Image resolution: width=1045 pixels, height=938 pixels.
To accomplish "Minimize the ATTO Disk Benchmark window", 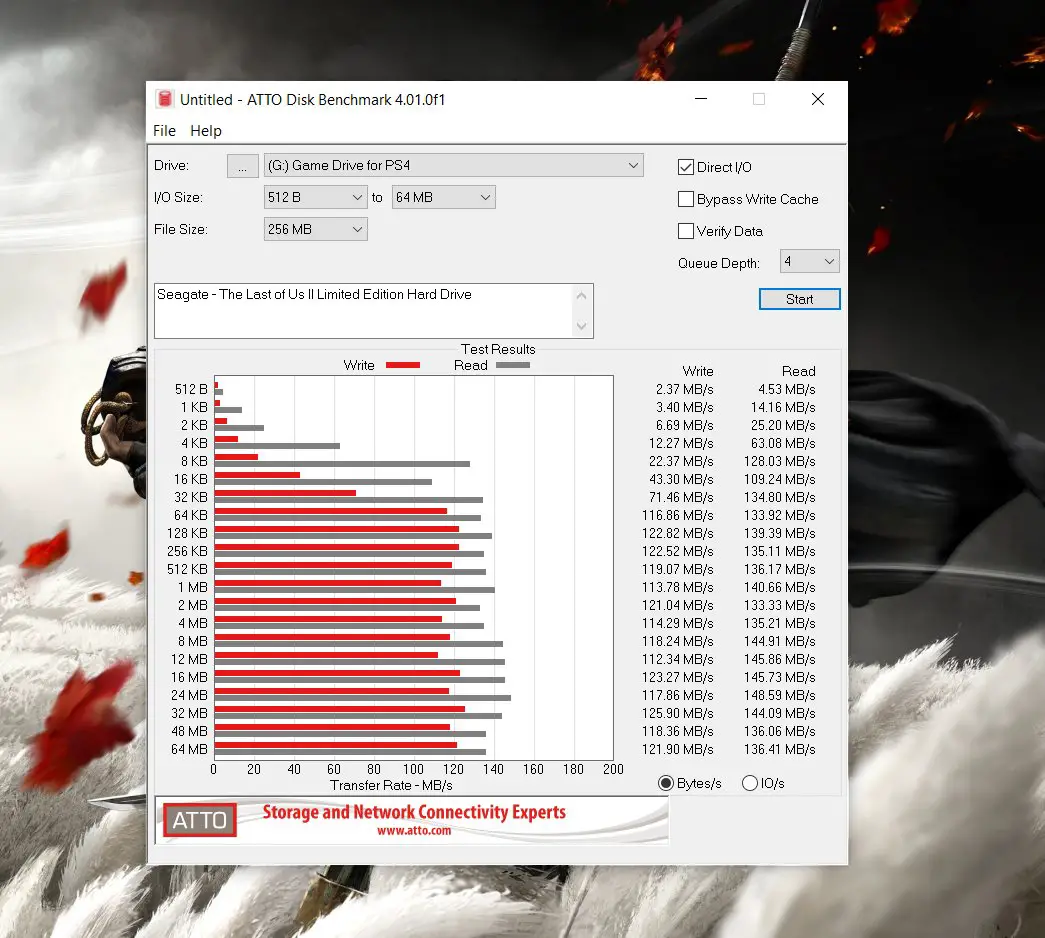I will click(x=701, y=99).
